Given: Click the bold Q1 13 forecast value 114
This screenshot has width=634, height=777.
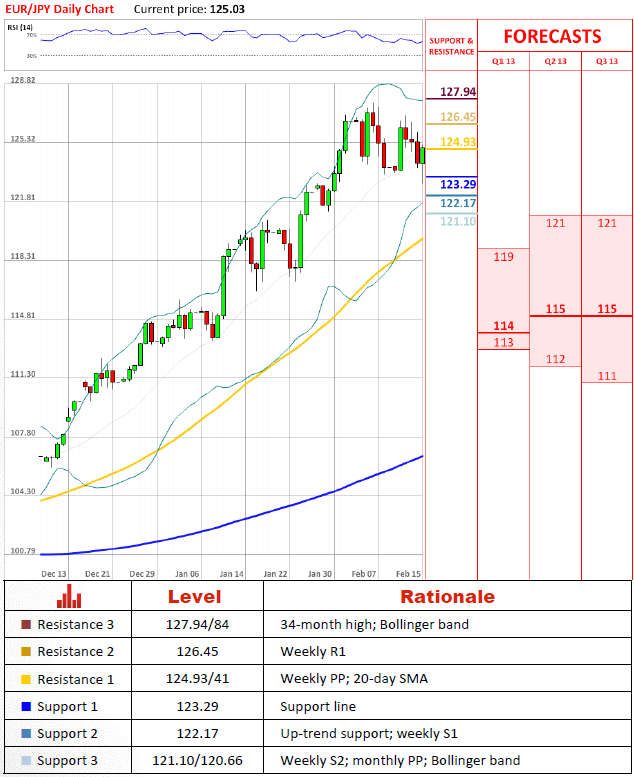Looking at the screenshot, I should click(503, 326).
